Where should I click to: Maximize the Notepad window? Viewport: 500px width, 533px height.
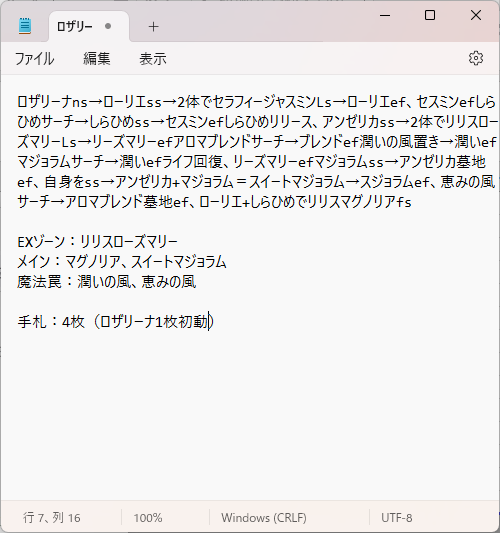(430, 15)
